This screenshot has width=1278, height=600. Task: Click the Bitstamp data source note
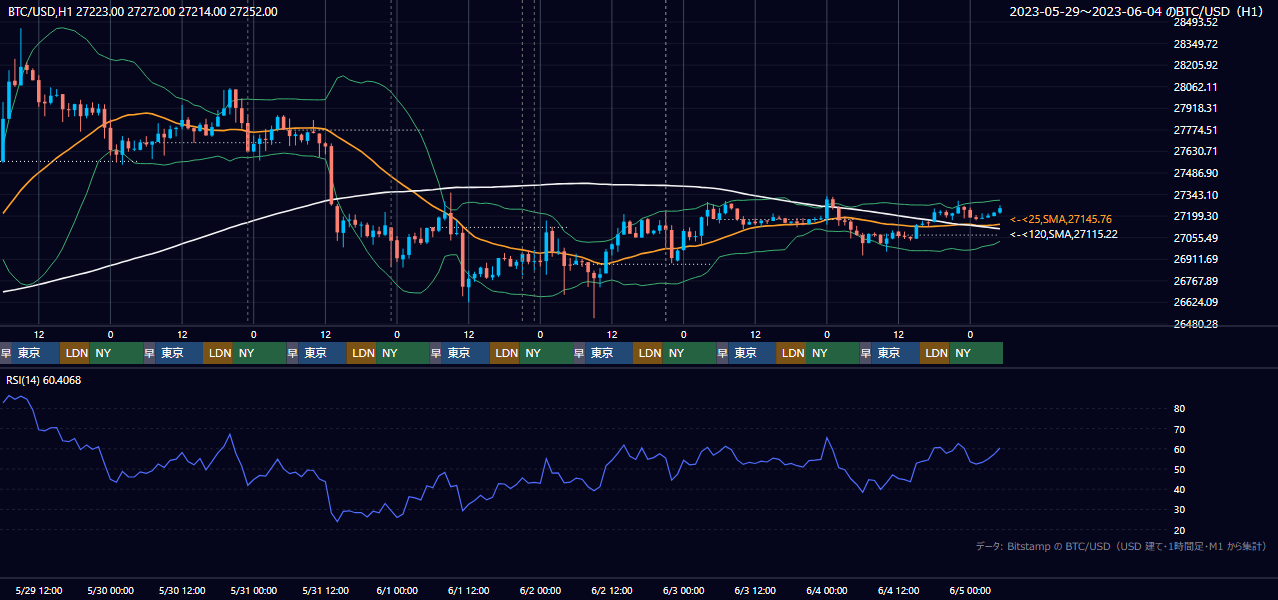[x=1121, y=547]
